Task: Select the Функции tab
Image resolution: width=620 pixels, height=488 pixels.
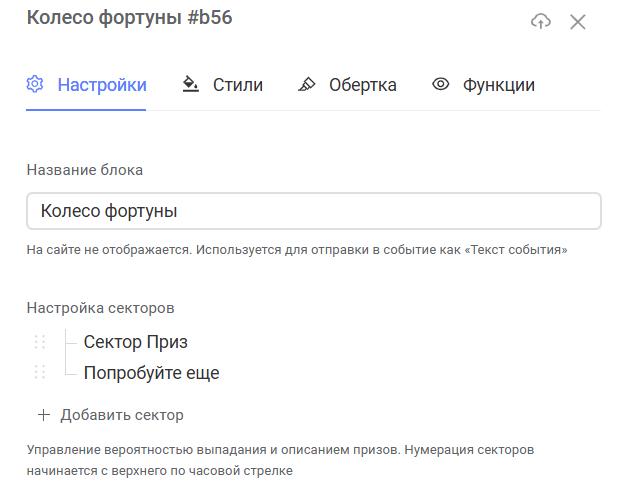Action: pos(483,85)
